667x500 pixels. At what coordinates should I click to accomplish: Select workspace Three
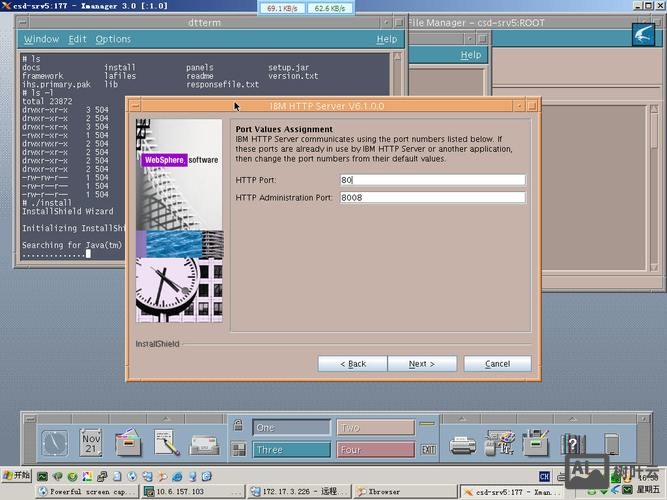[x=291, y=450]
